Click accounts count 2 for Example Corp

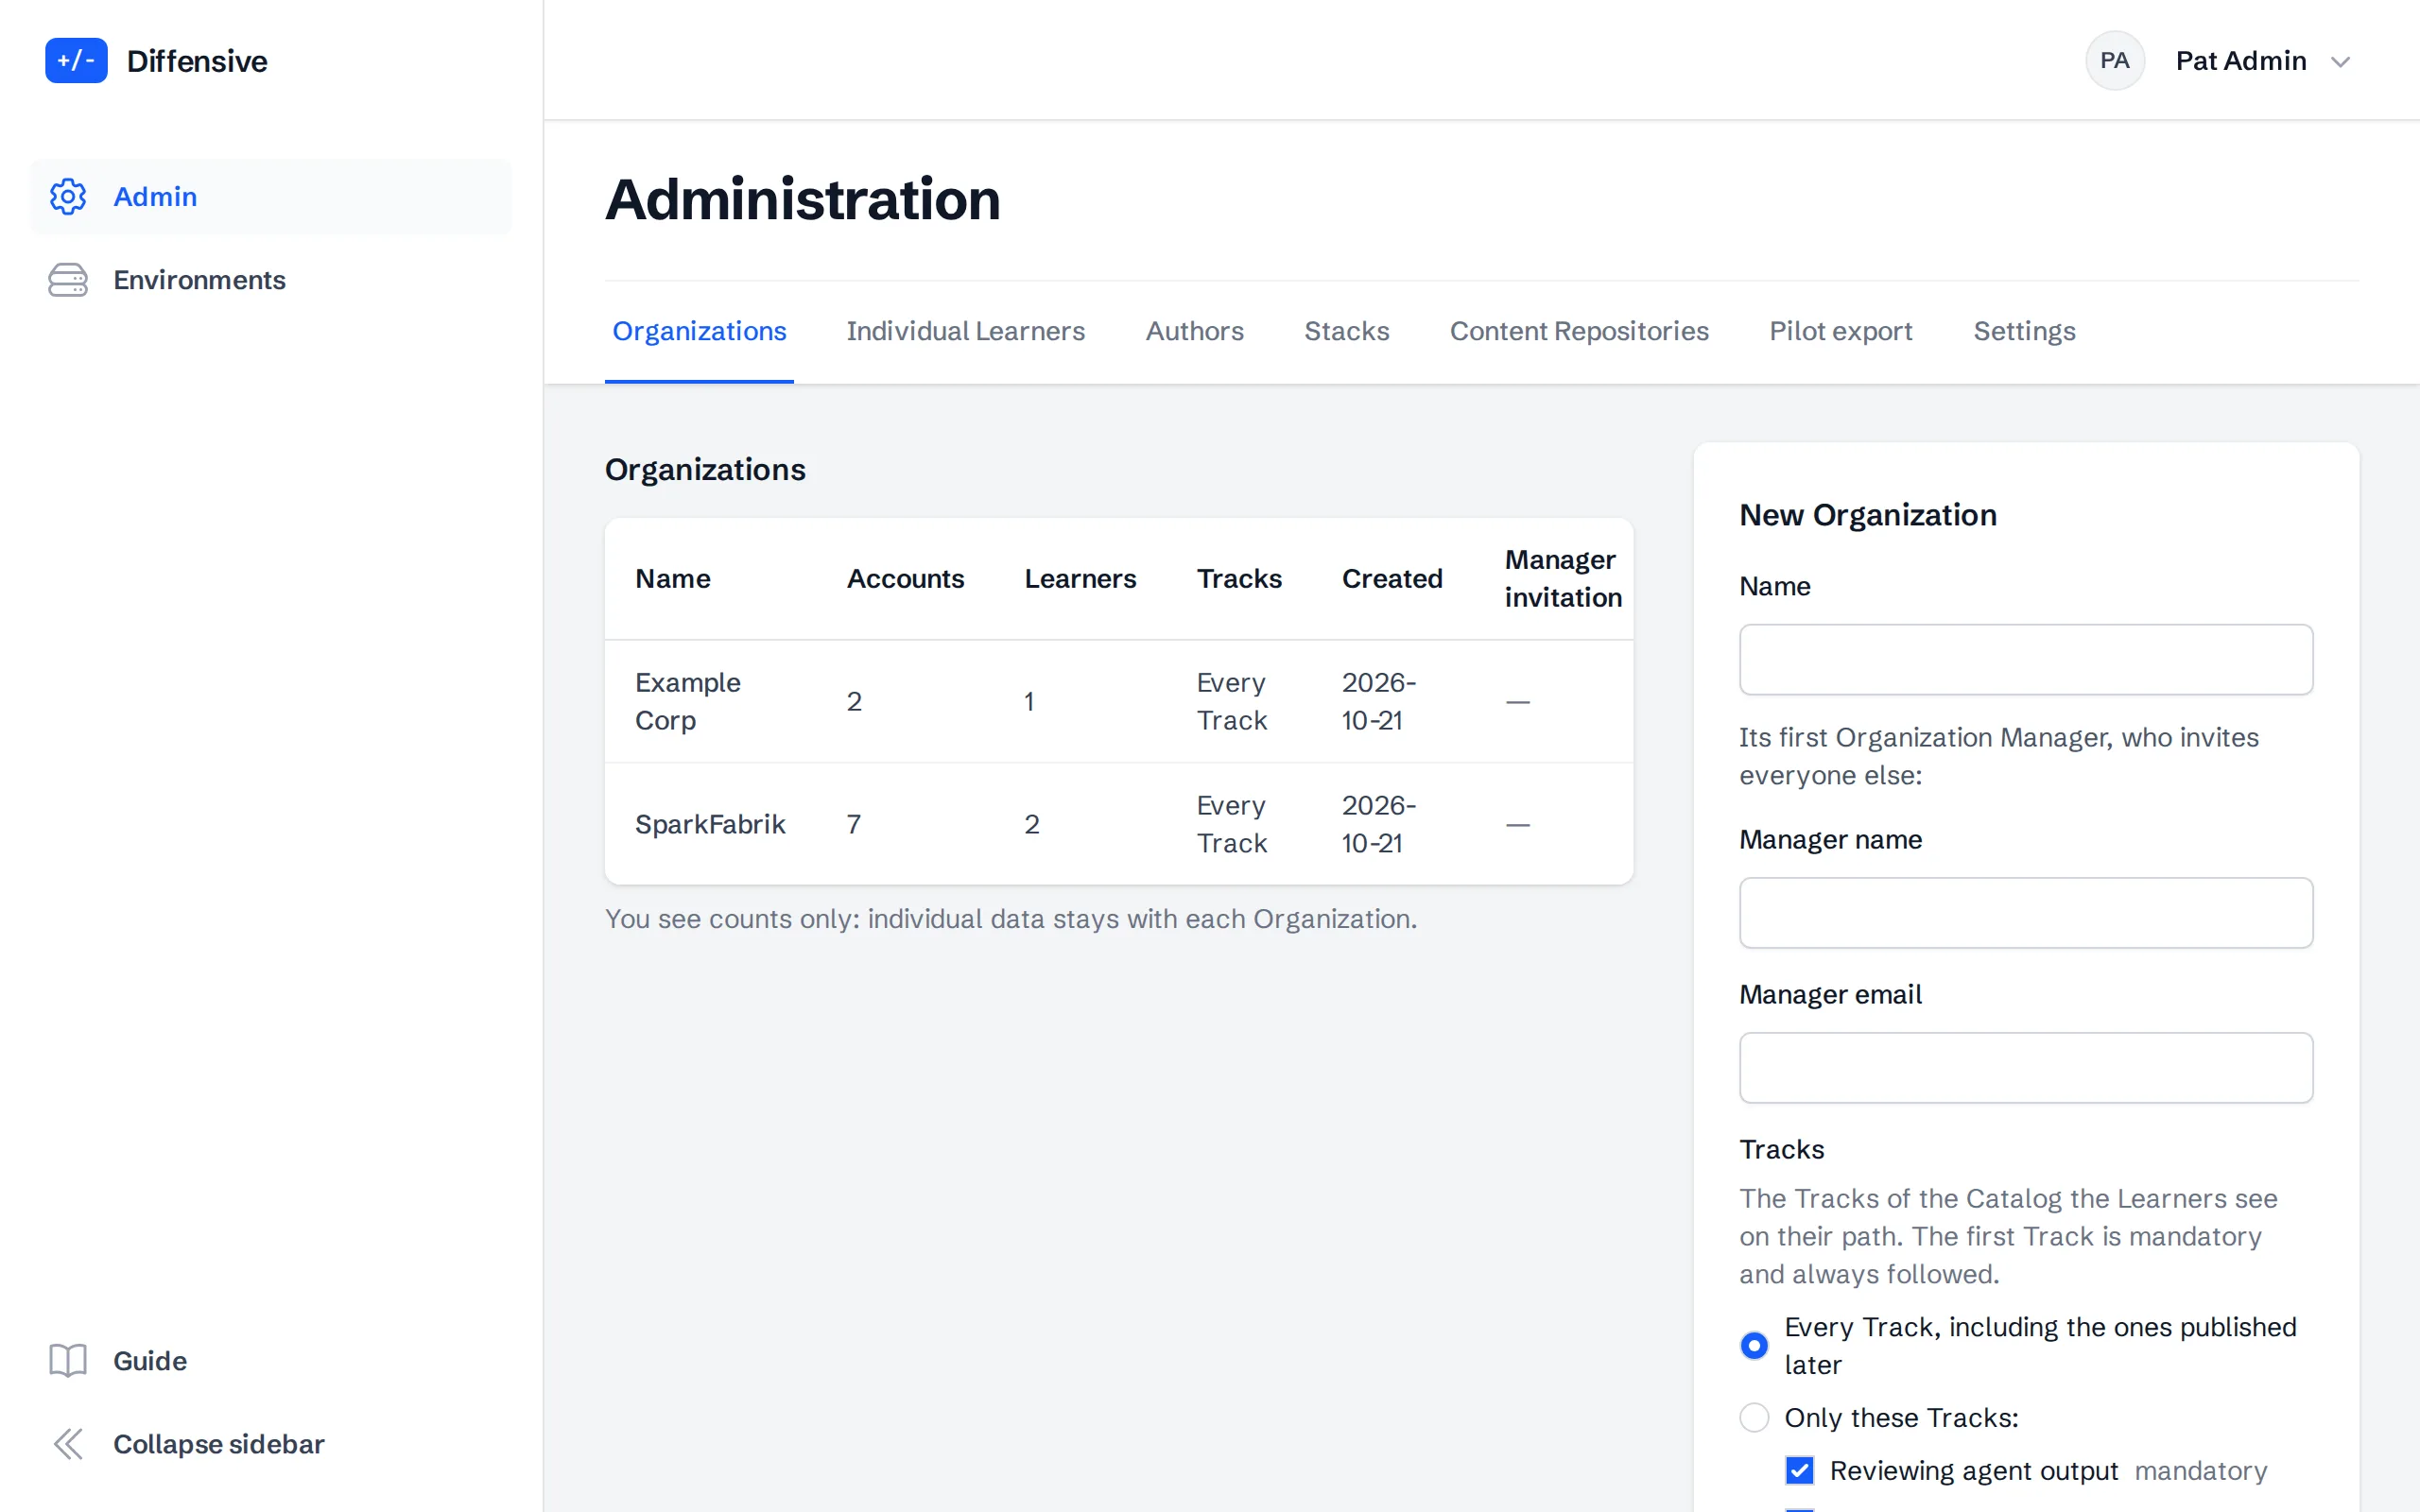click(854, 701)
